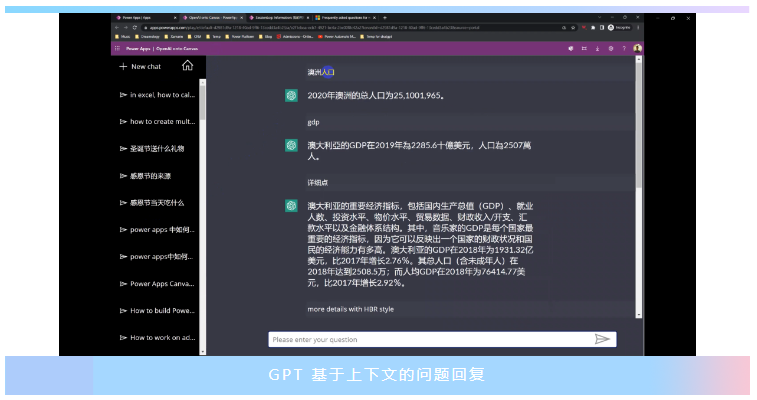Open a new browser tab with plus
757x400 pixels.
pyautogui.click(x=385, y=18)
